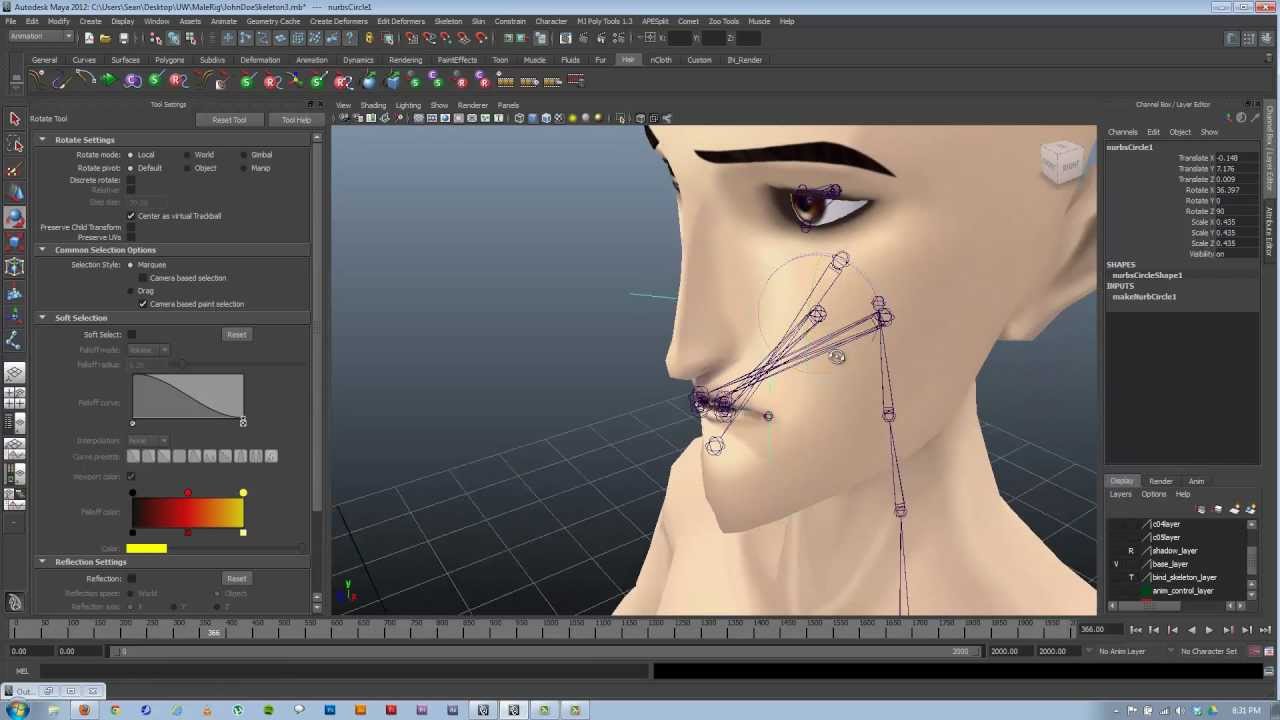Open the Layers menu in layer editor
Screen dimensions: 1280x720
1120,494
